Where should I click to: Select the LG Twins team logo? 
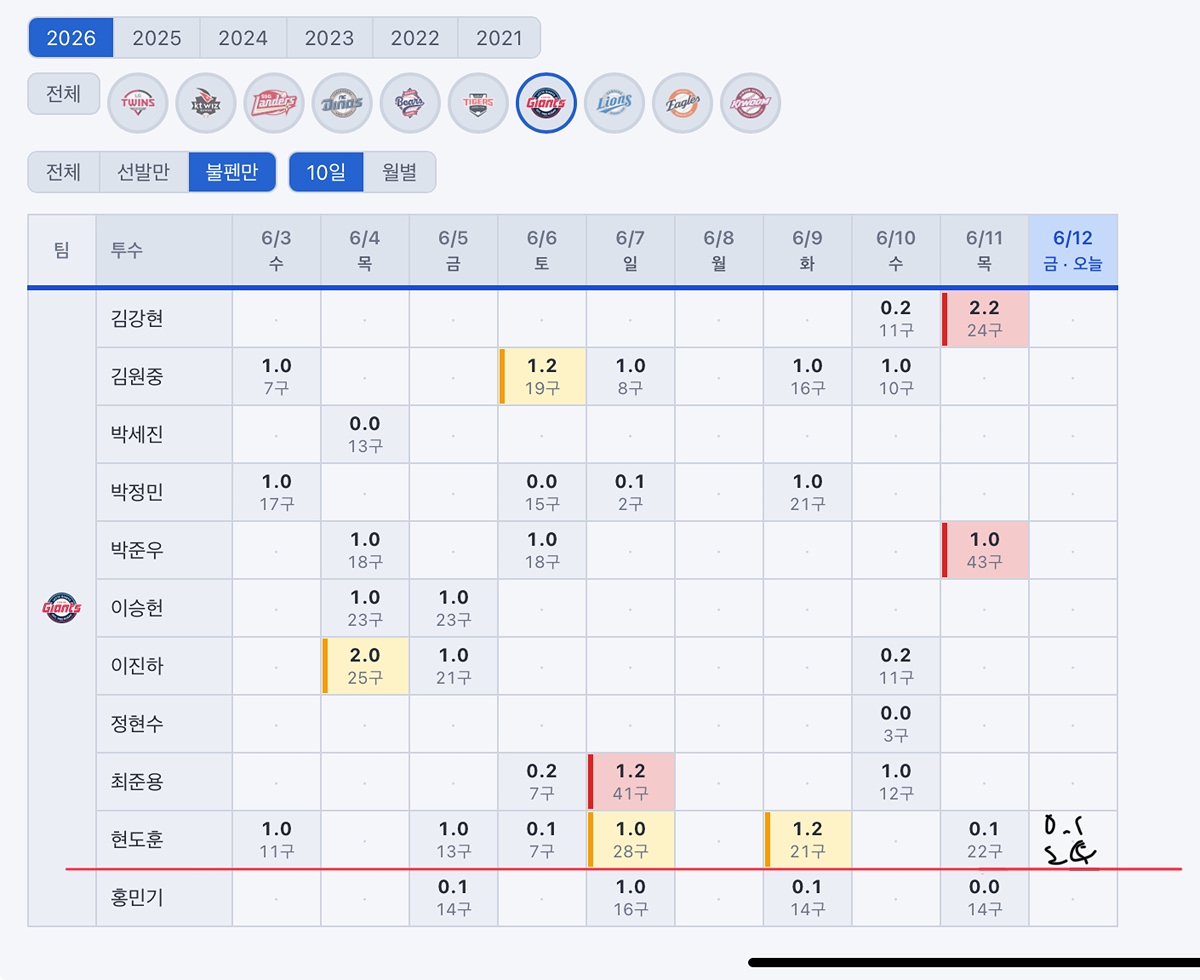point(138,103)
